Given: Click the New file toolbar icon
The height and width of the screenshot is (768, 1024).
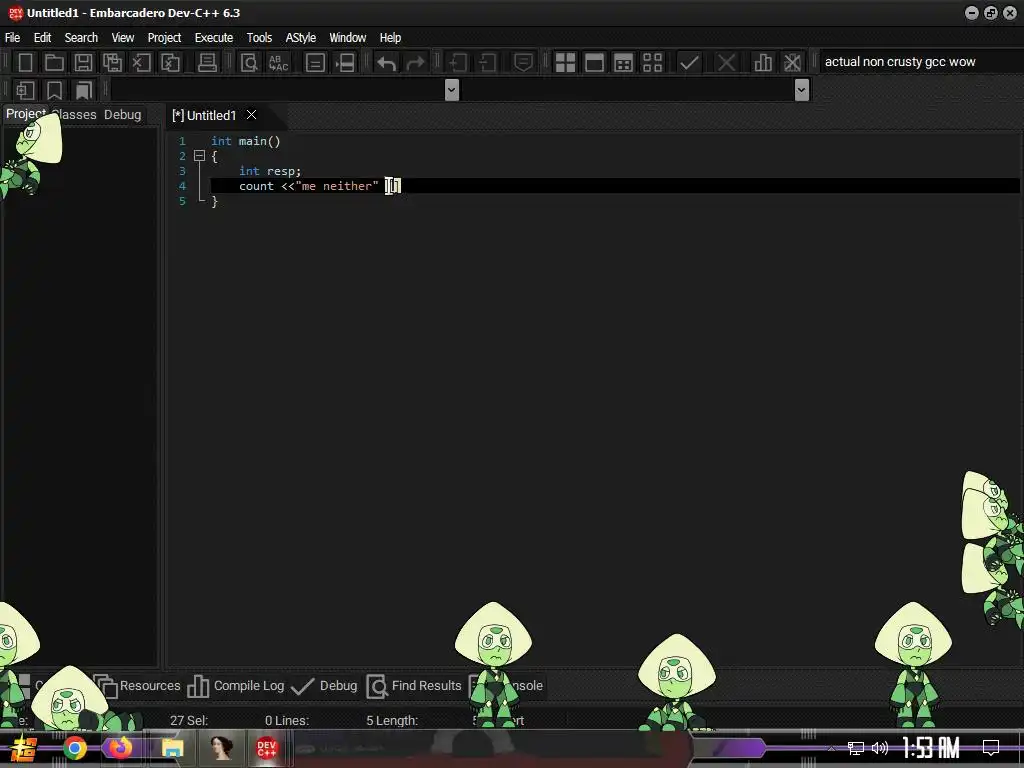Looking at the screenshot, I should coord(25,63).
